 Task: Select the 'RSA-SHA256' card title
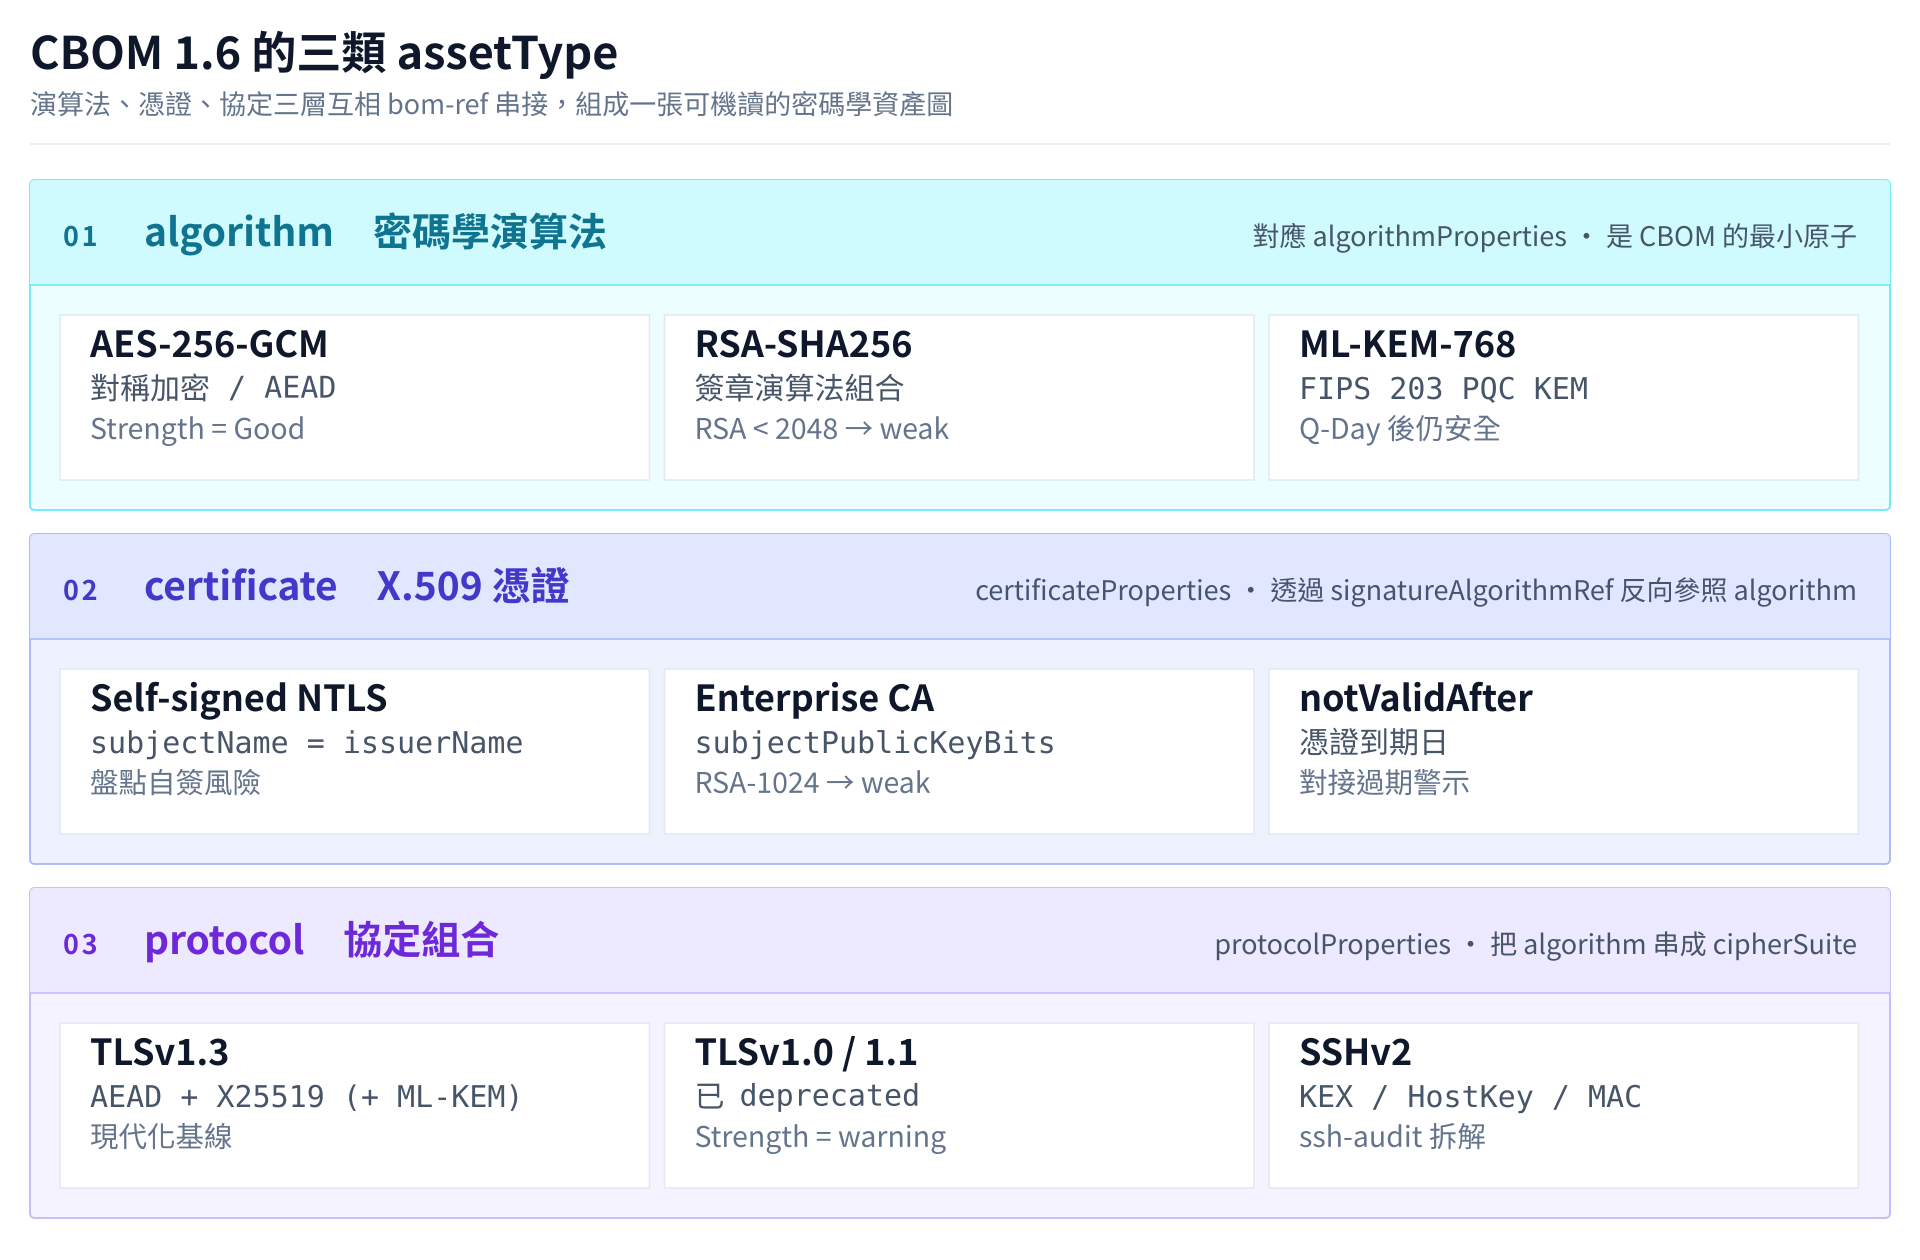pos(803,344)
